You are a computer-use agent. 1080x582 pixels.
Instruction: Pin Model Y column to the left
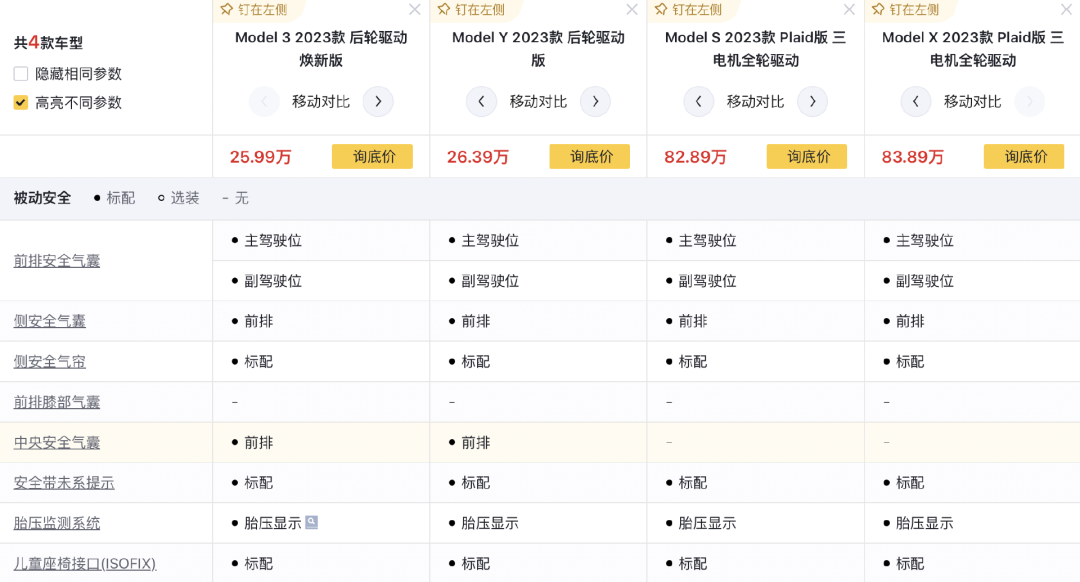(470, 10)
